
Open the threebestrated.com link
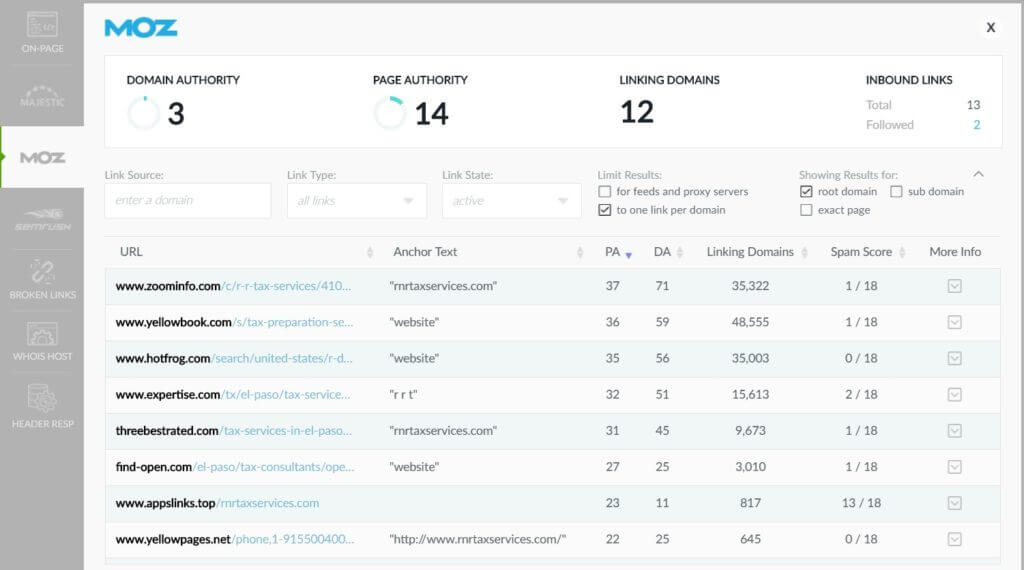(x=234, y=431)
